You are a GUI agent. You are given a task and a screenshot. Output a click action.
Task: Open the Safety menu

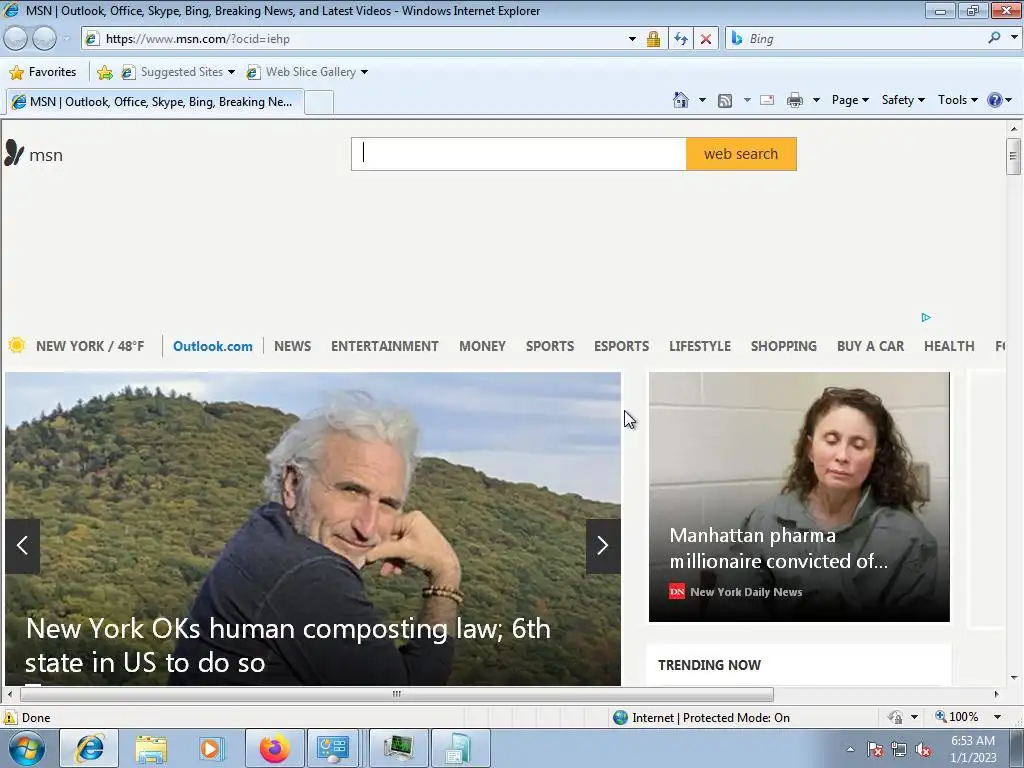[903, 100]
